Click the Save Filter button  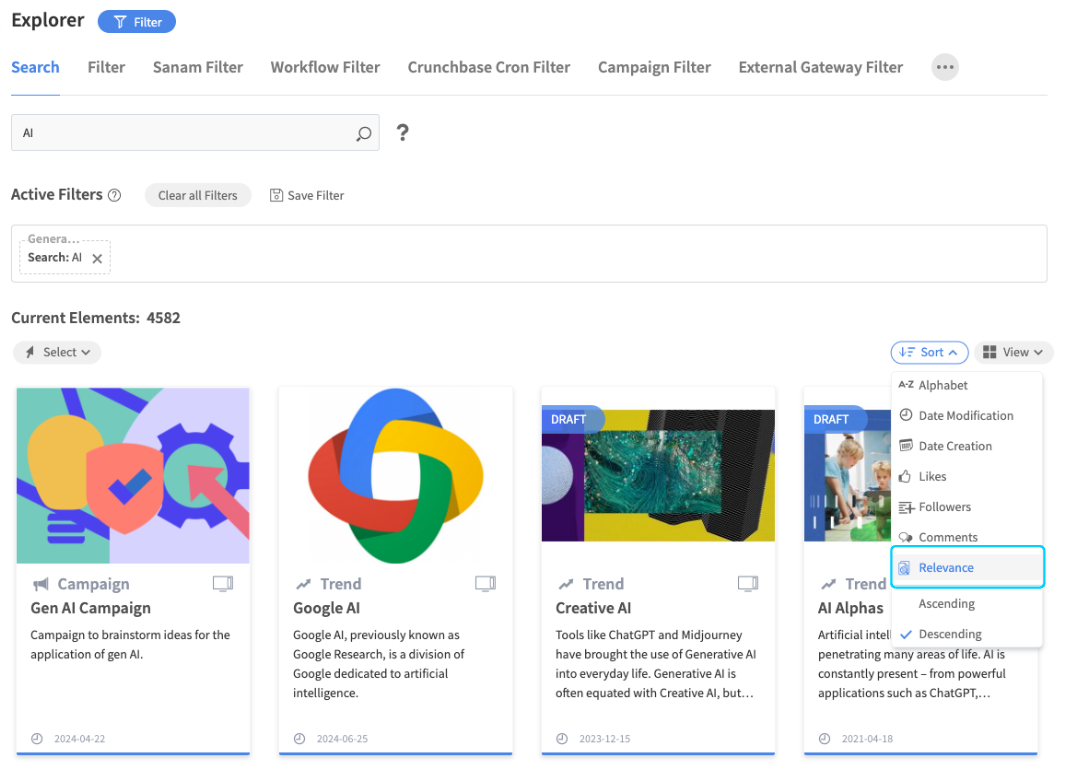coord(307,196)
